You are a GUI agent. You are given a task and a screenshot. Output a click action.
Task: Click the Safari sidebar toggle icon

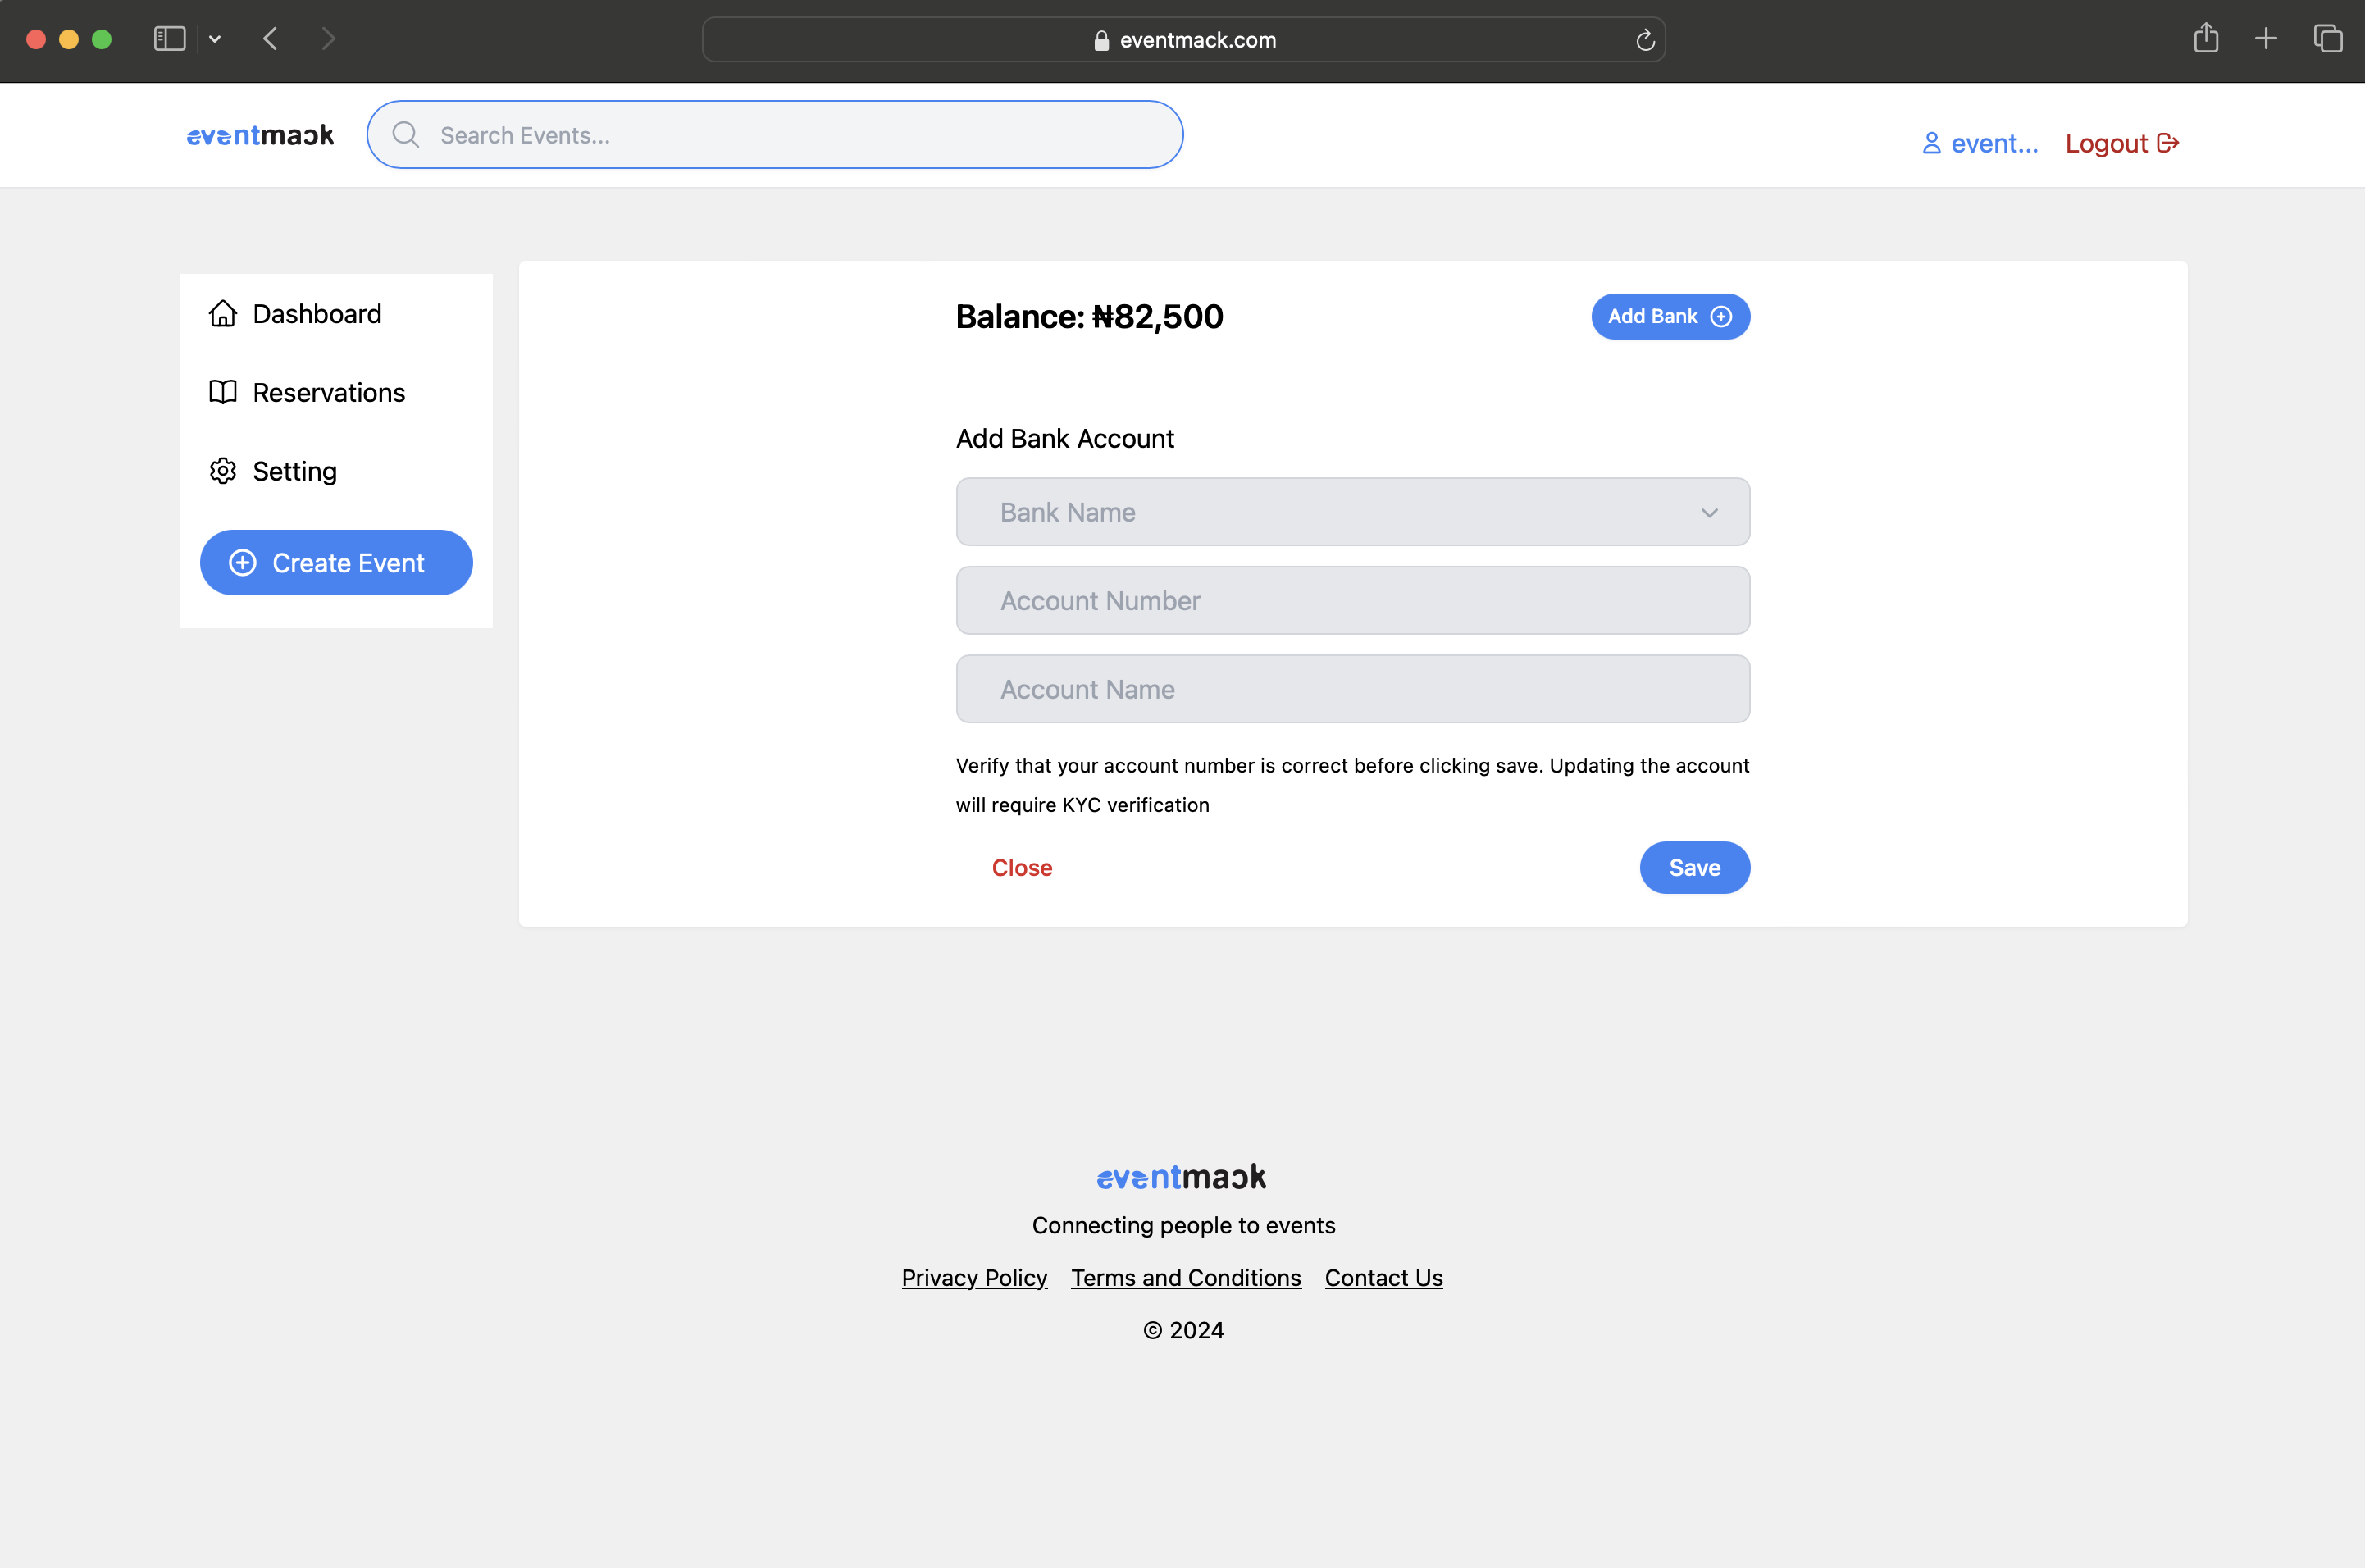point(169,39)
